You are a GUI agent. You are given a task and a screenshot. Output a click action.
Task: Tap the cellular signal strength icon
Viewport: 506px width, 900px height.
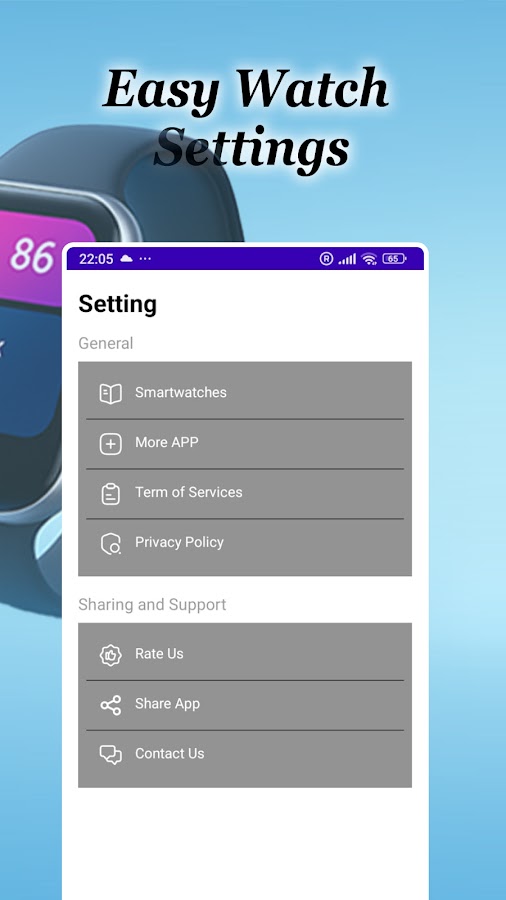(x=347, y=259)
